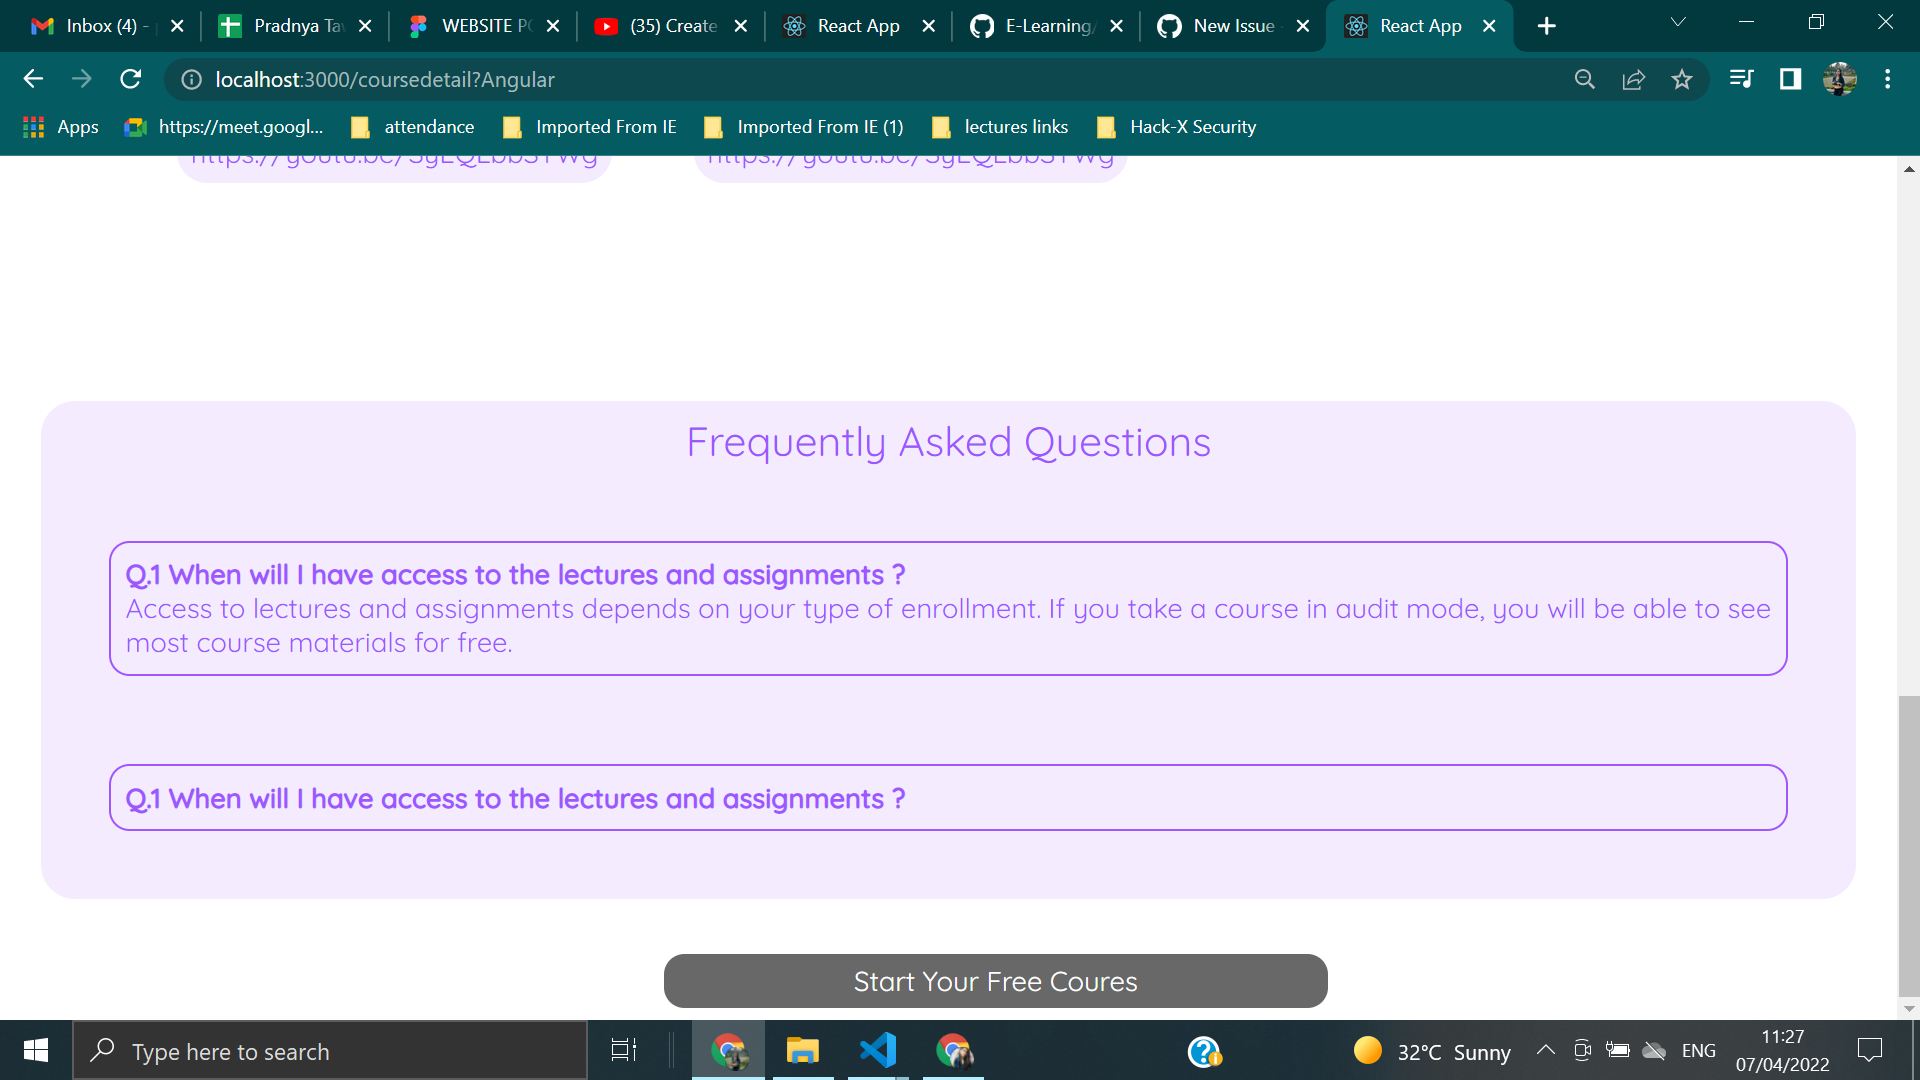Open the side panel icon

point(1790,79)
